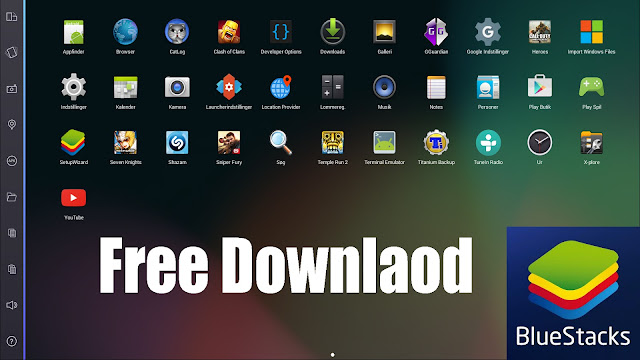Open Import Windows Files
The width and height of the screenshot is (640, 360).
tap(591, 32)
